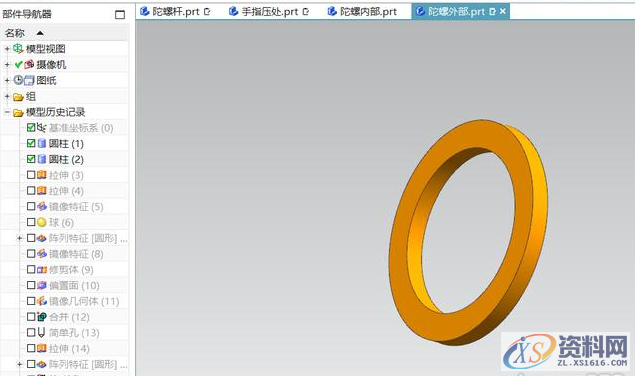Collapse the 模型历史记录 folder
The width and height of the screenshot is (635, 376).
(x=7, y=112)
